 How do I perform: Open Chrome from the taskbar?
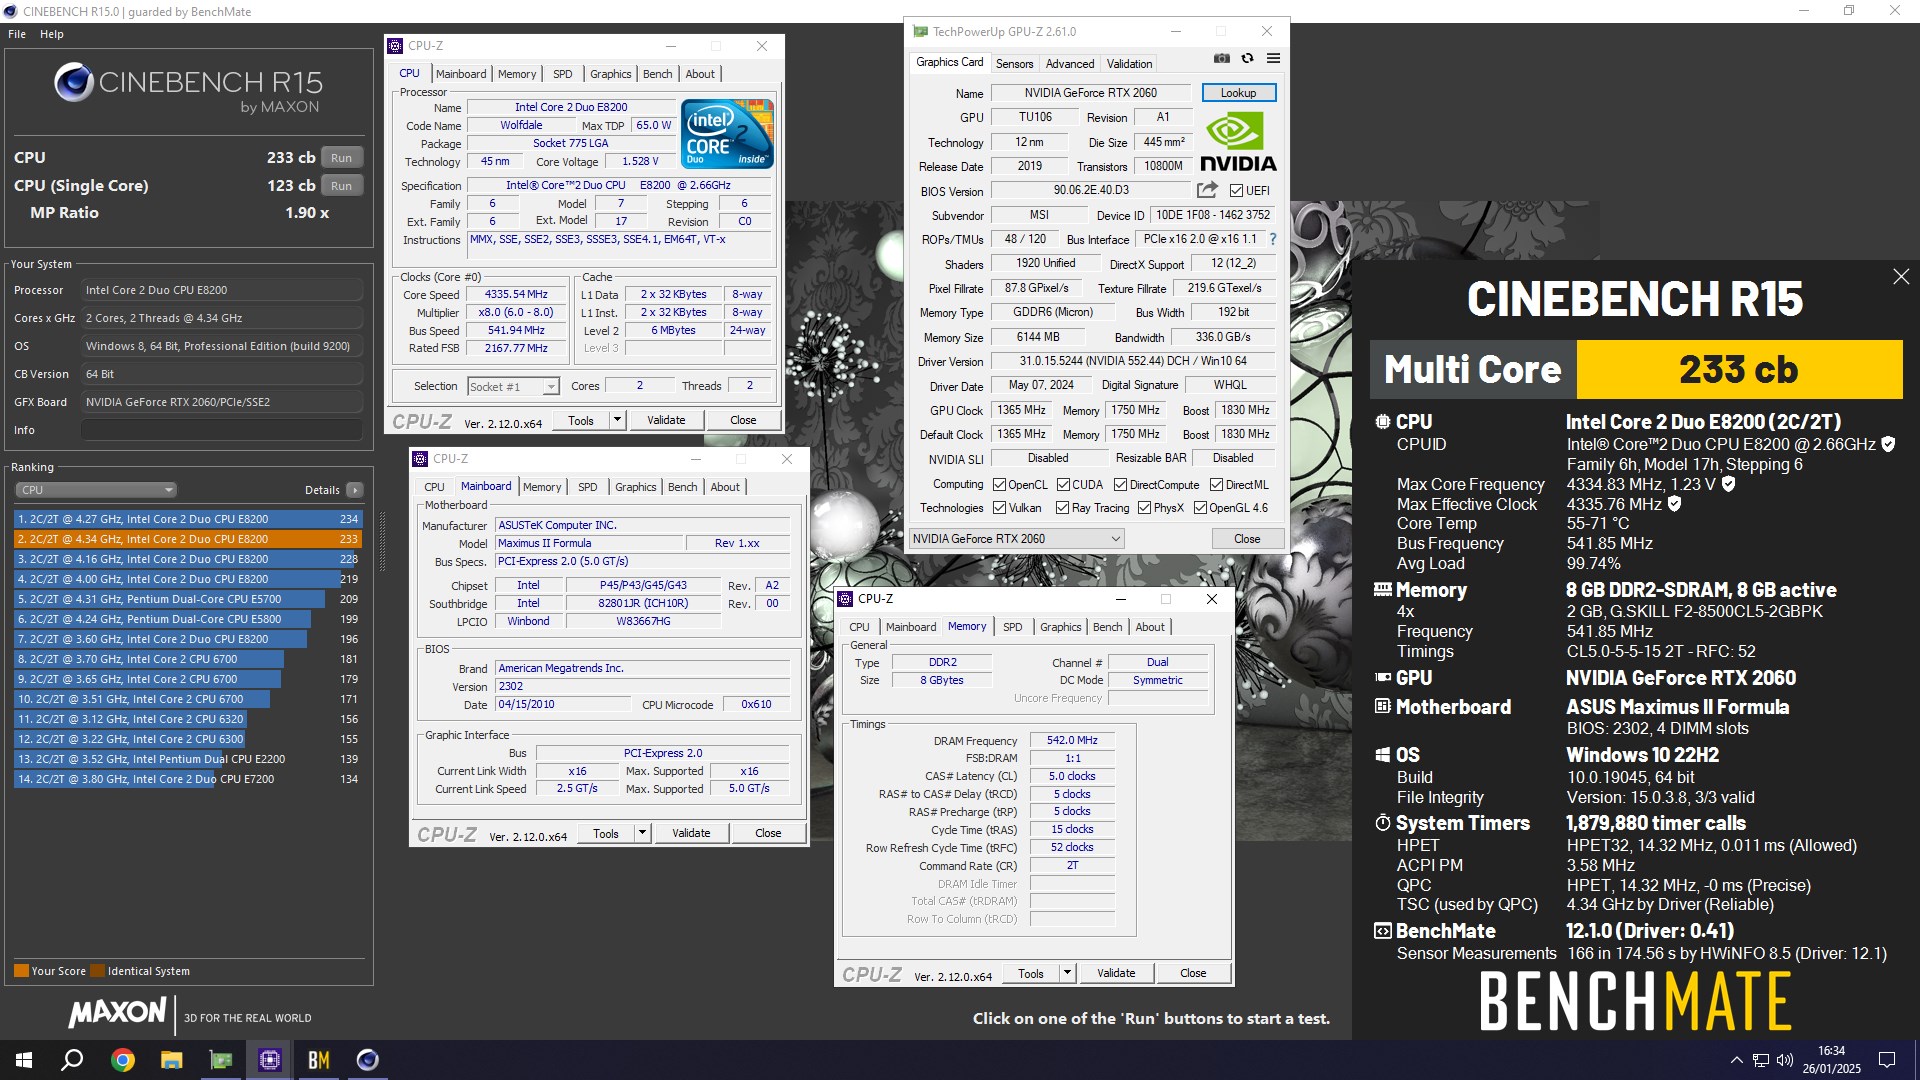pyautogui.click(x=123, y=1060)
